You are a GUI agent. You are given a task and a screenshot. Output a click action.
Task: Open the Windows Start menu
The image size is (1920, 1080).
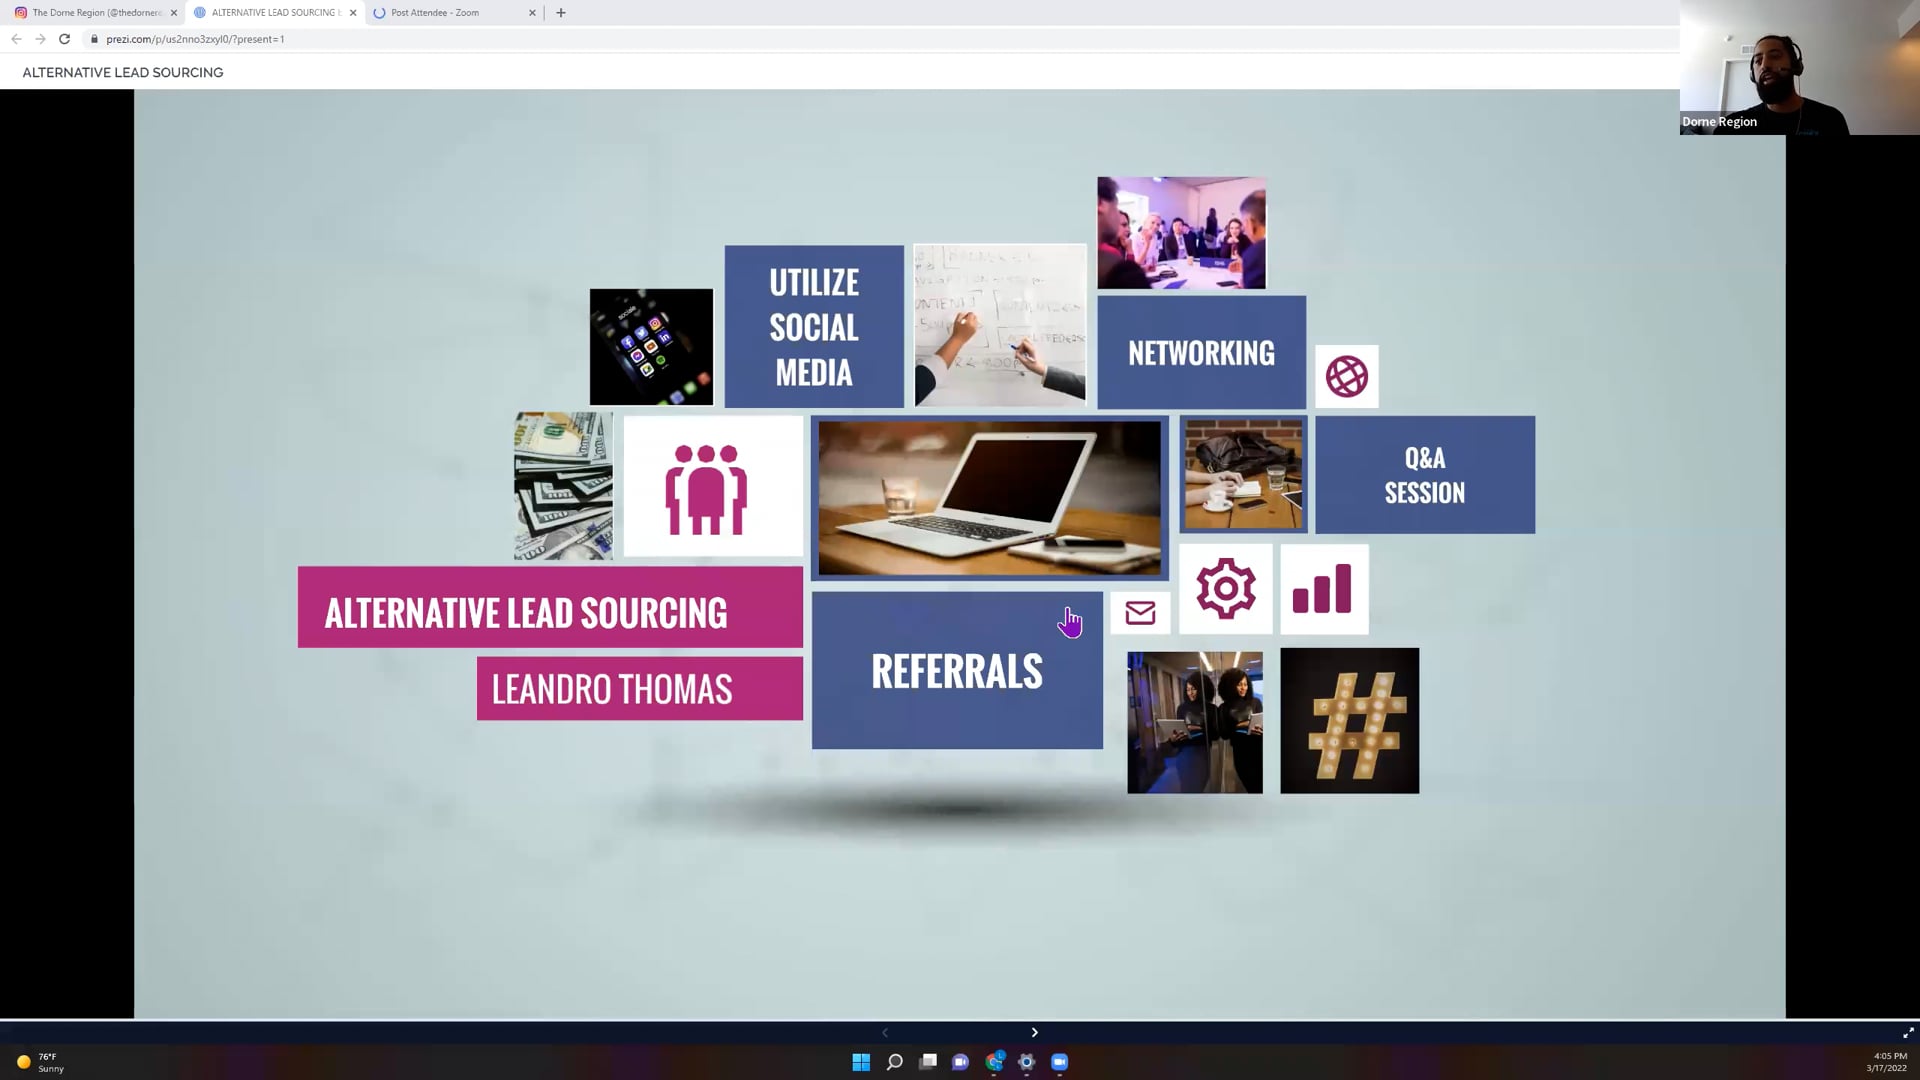click(860, 1062)
